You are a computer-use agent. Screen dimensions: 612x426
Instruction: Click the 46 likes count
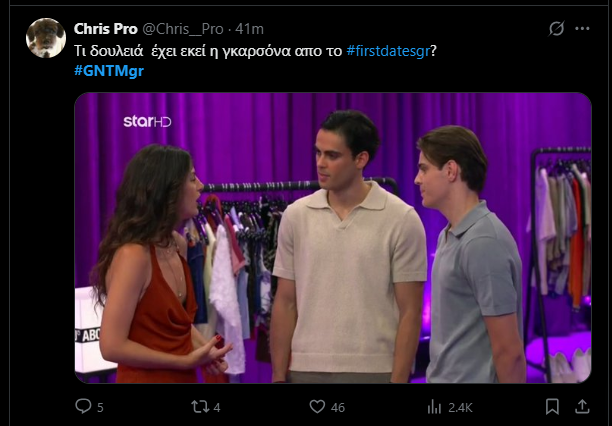pos(337,407)
